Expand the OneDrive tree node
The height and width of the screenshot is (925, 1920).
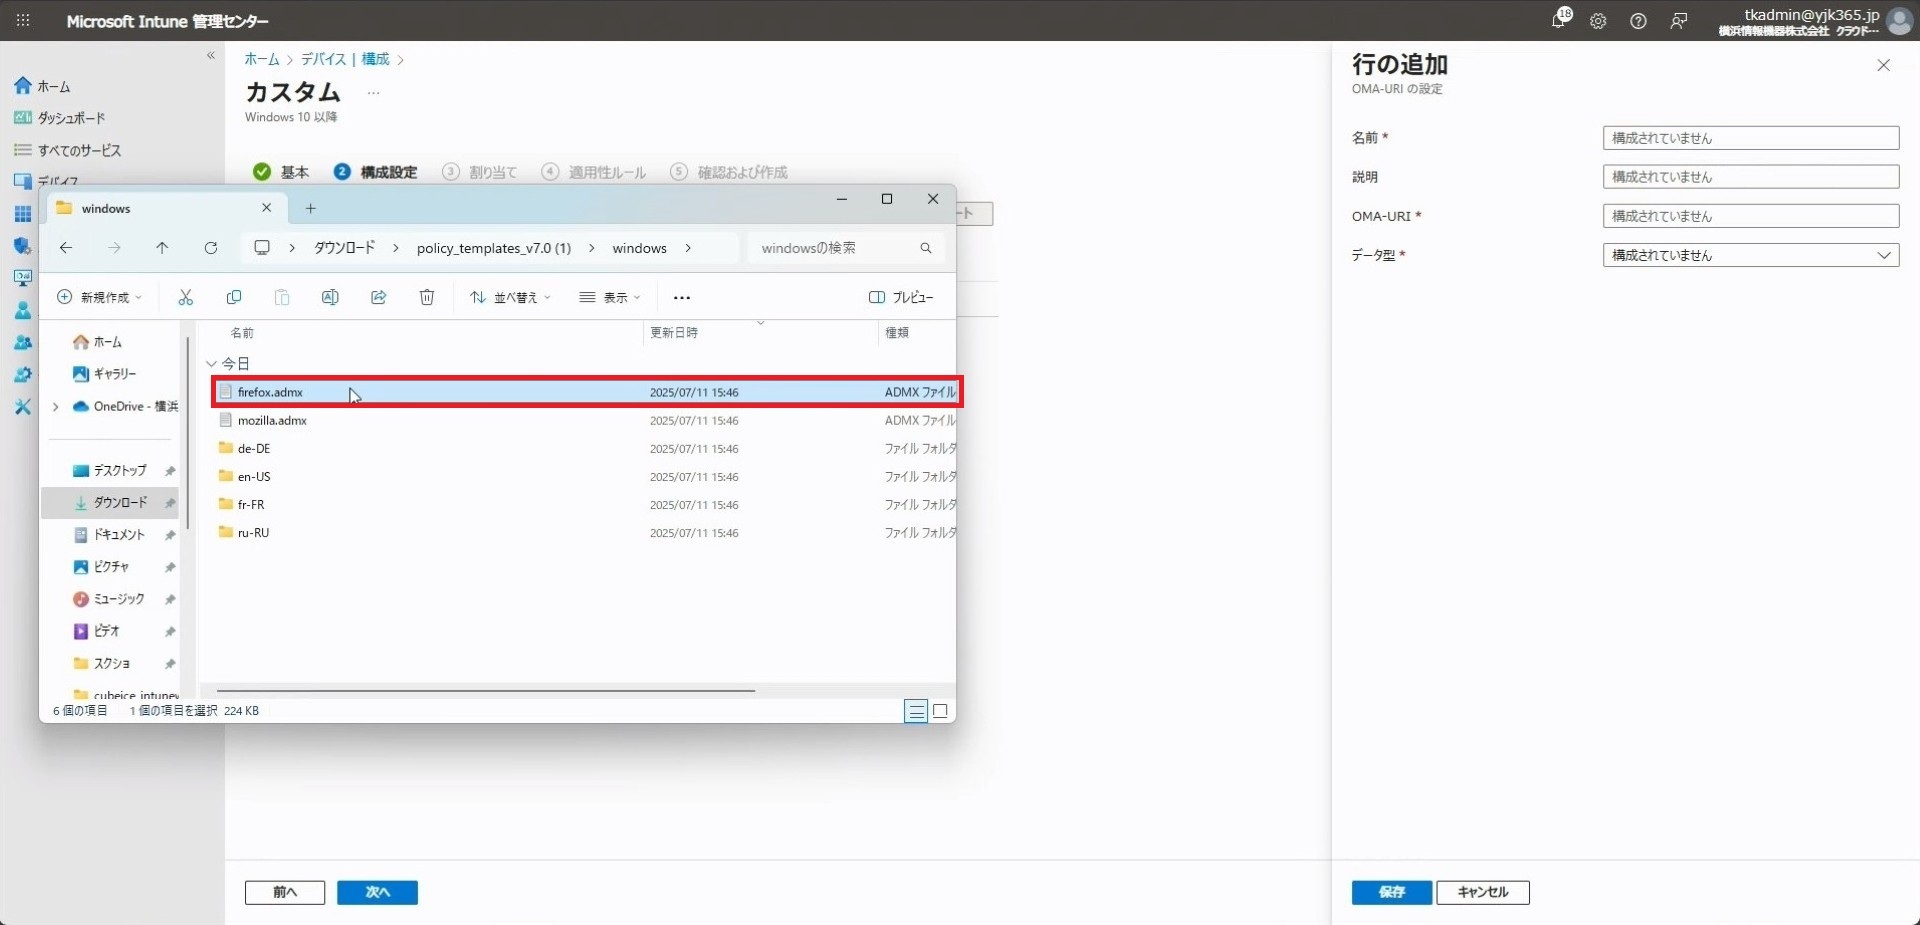point(56,406)
